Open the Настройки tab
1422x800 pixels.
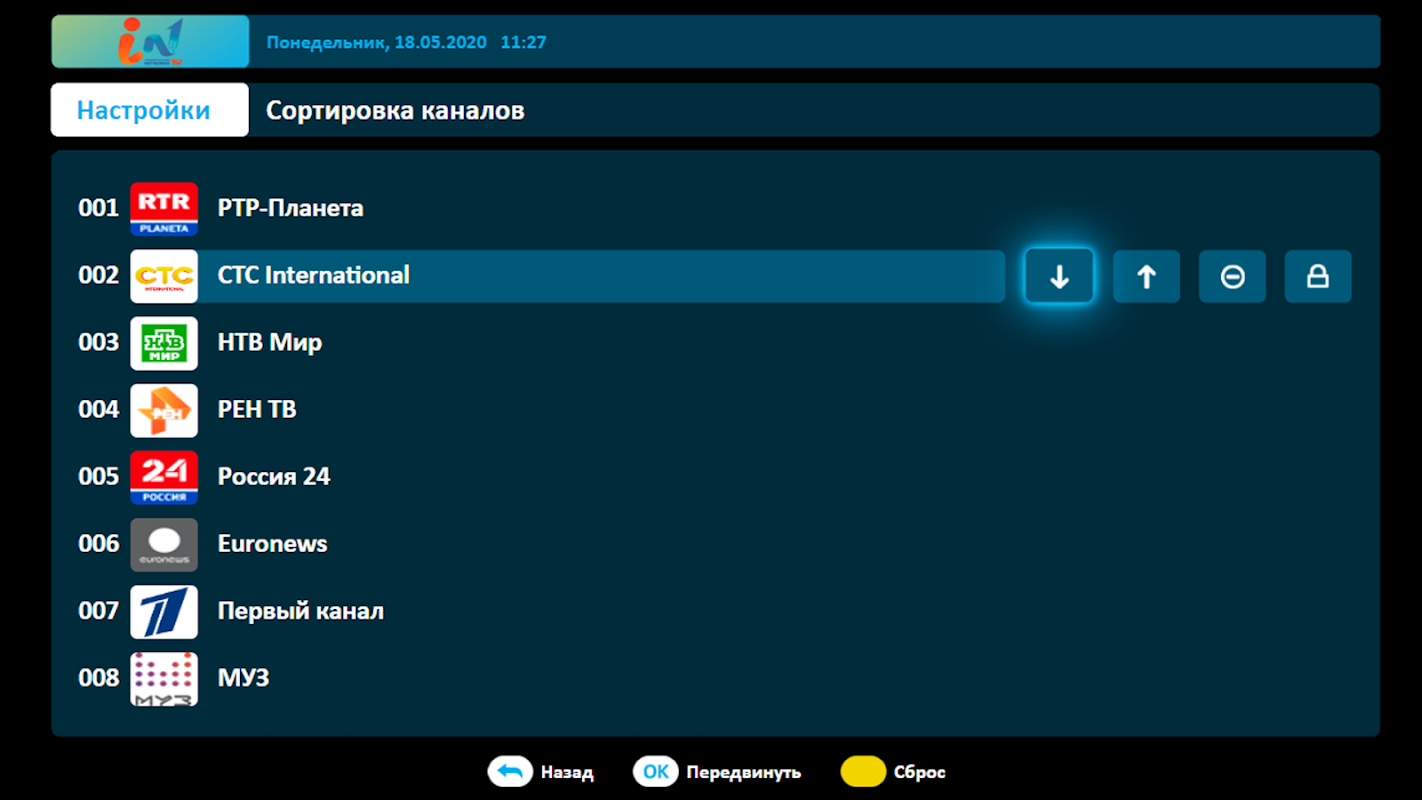(150, 110)
